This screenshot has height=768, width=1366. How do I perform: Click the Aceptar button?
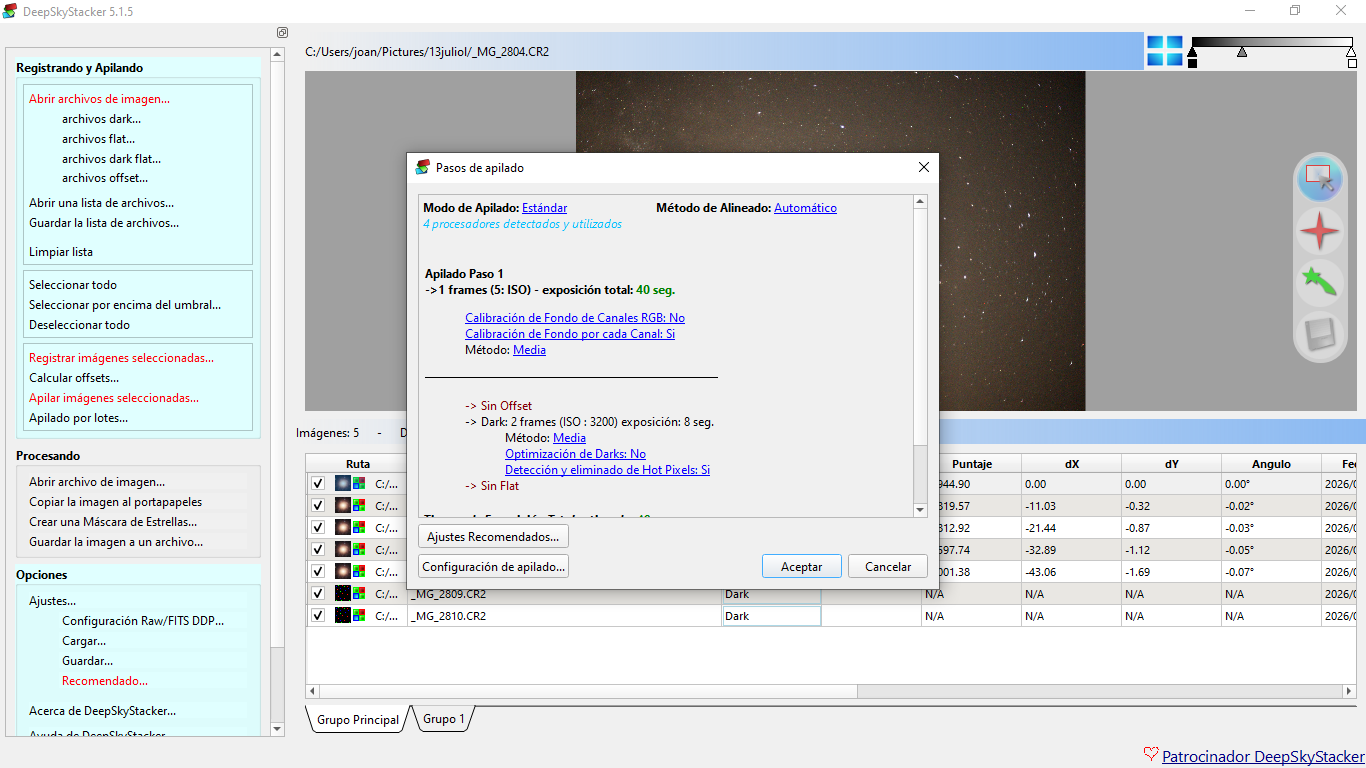click(801, 567)
